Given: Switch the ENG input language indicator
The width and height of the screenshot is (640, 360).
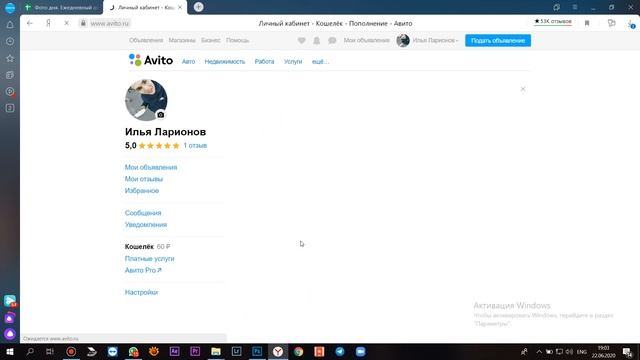Looking at the screenshot, I should (x=582, y=352).
